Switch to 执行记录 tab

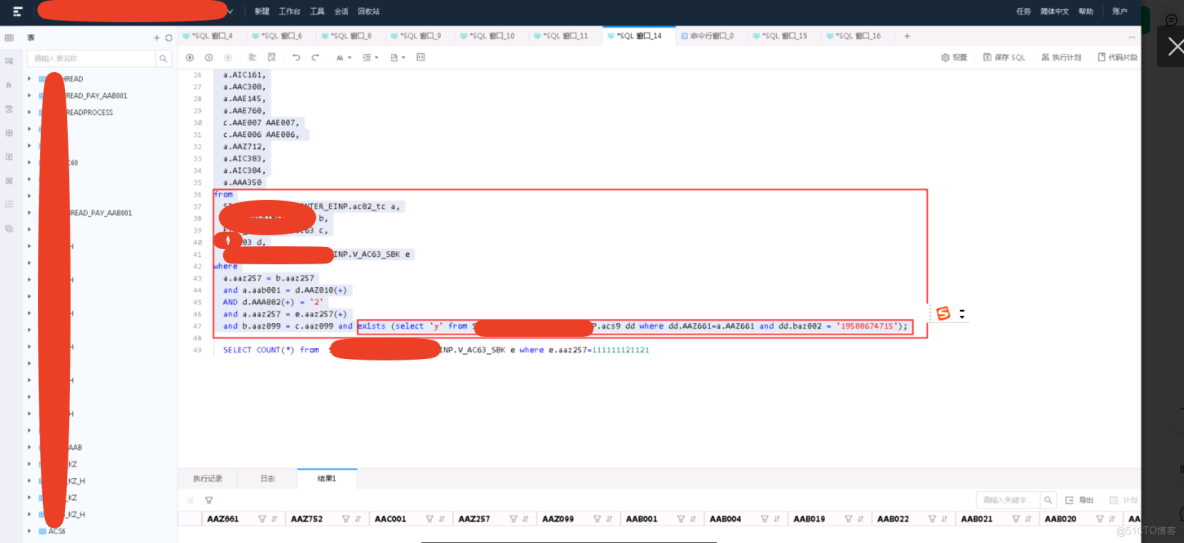[208, 479]
